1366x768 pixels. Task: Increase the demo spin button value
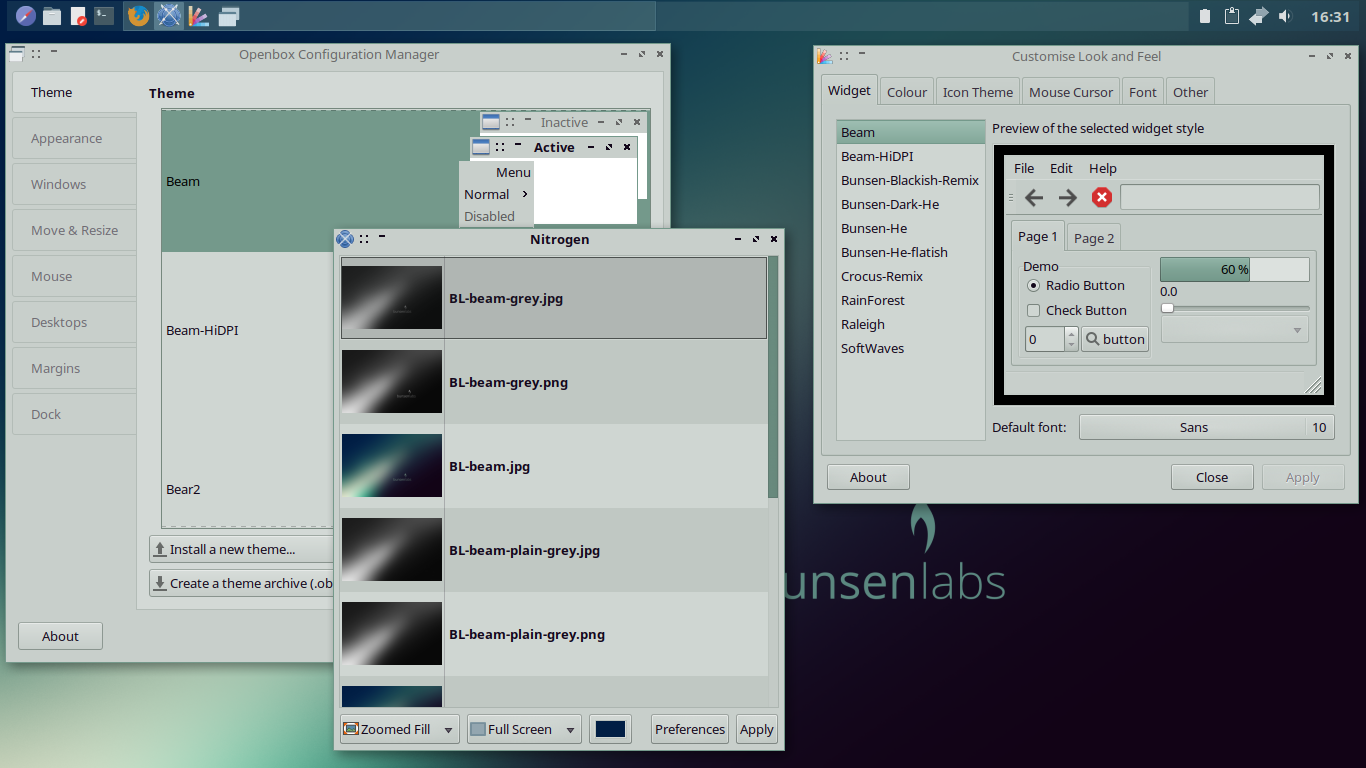click(x=1071, y=333)
